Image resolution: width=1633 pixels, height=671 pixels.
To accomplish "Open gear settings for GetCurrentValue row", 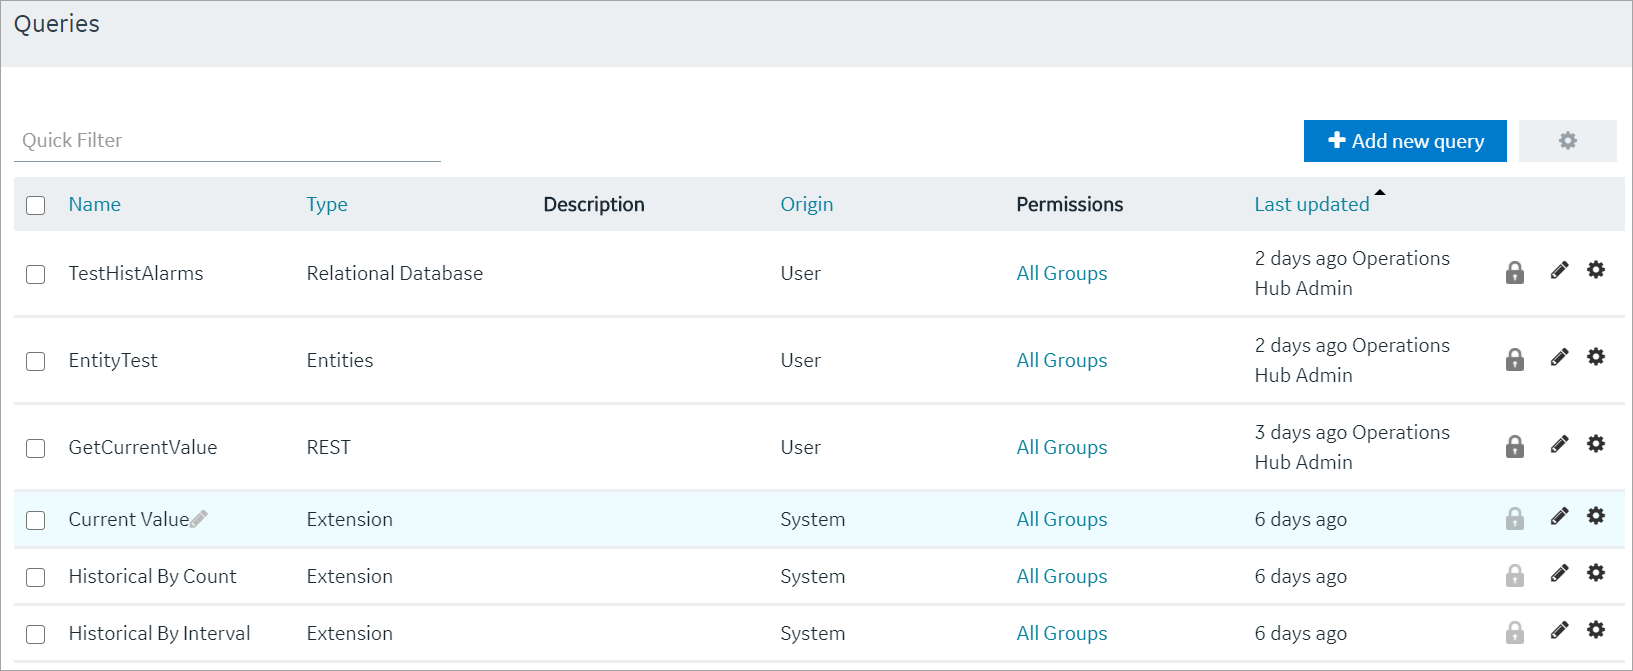I will point(1596,443).
